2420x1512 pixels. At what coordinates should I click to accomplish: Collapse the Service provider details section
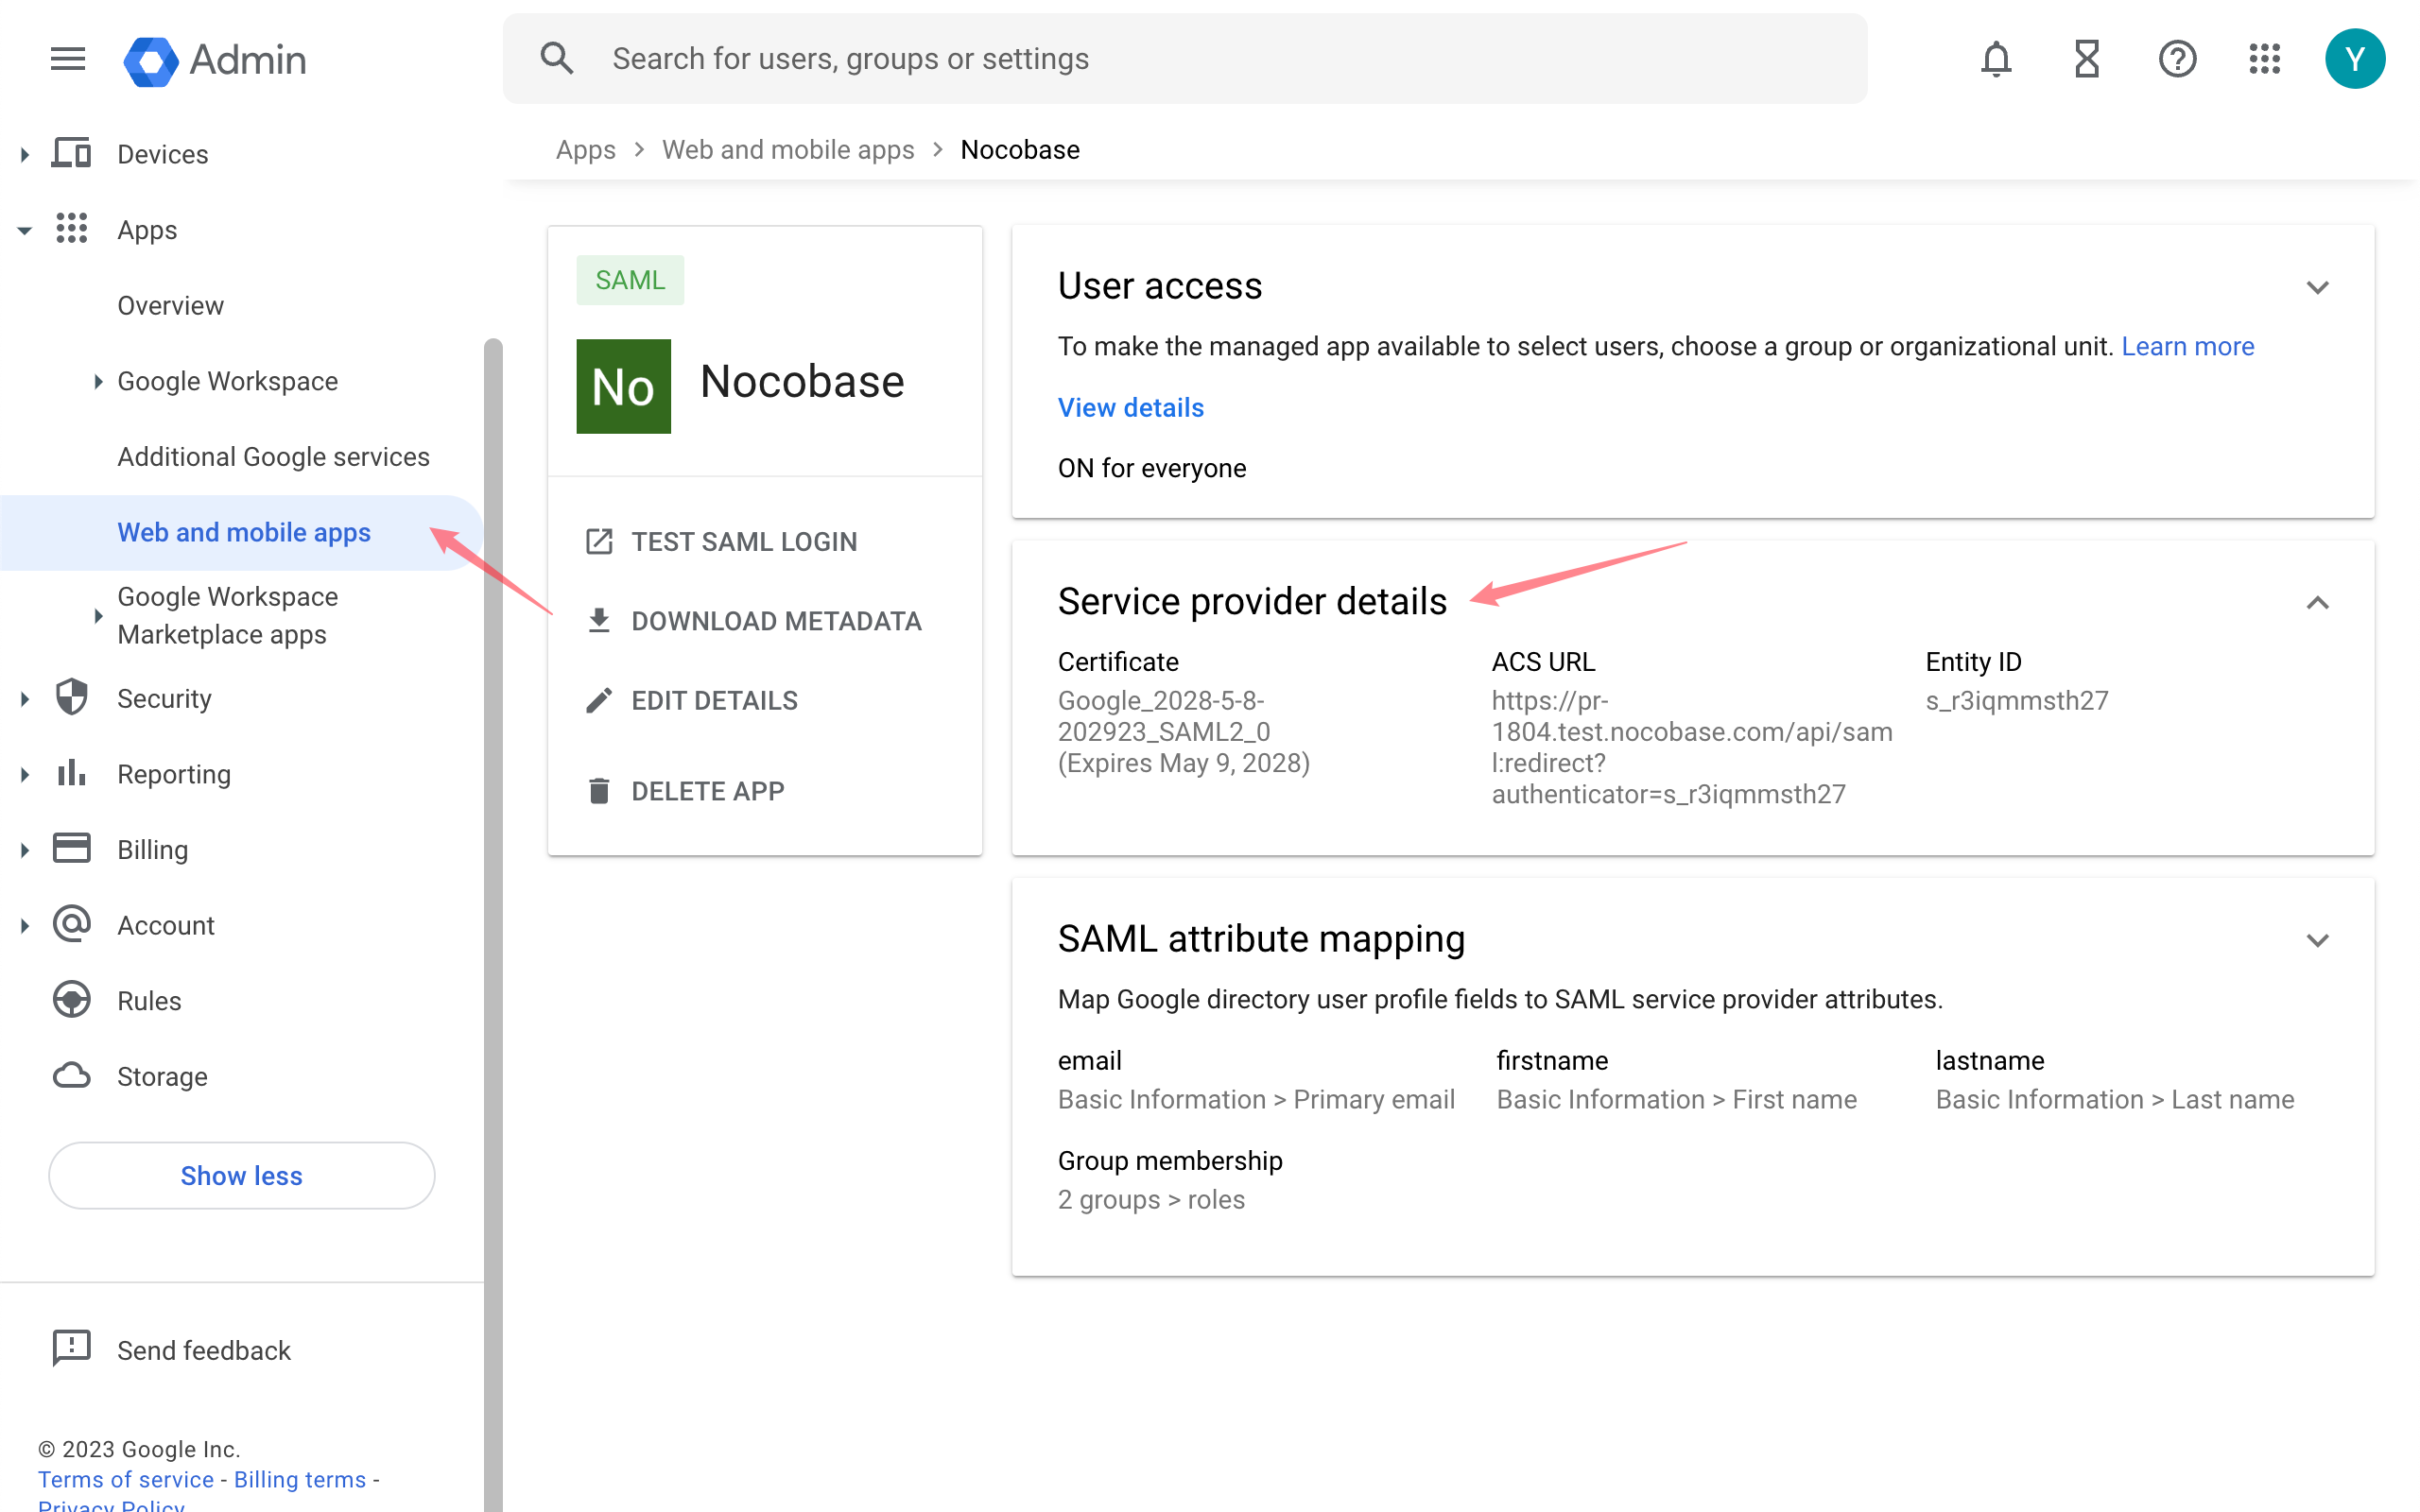point(2317,603)
